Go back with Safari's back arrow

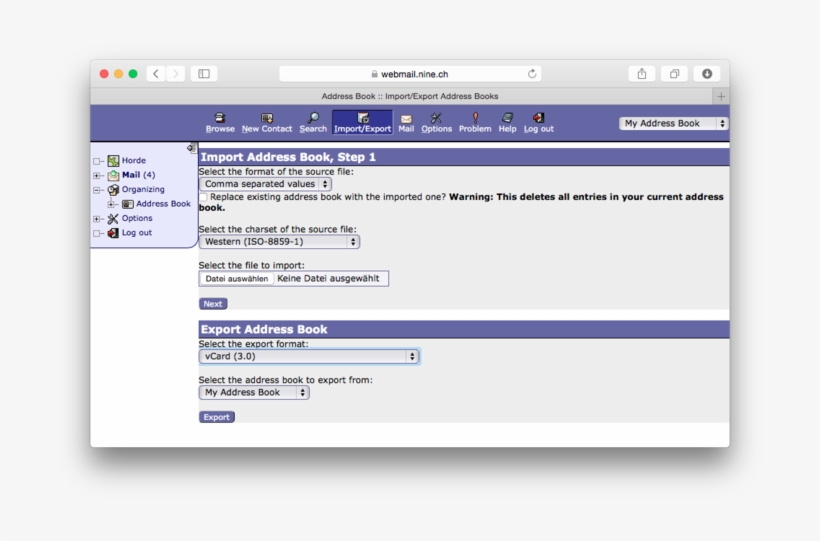click(156, 74)
